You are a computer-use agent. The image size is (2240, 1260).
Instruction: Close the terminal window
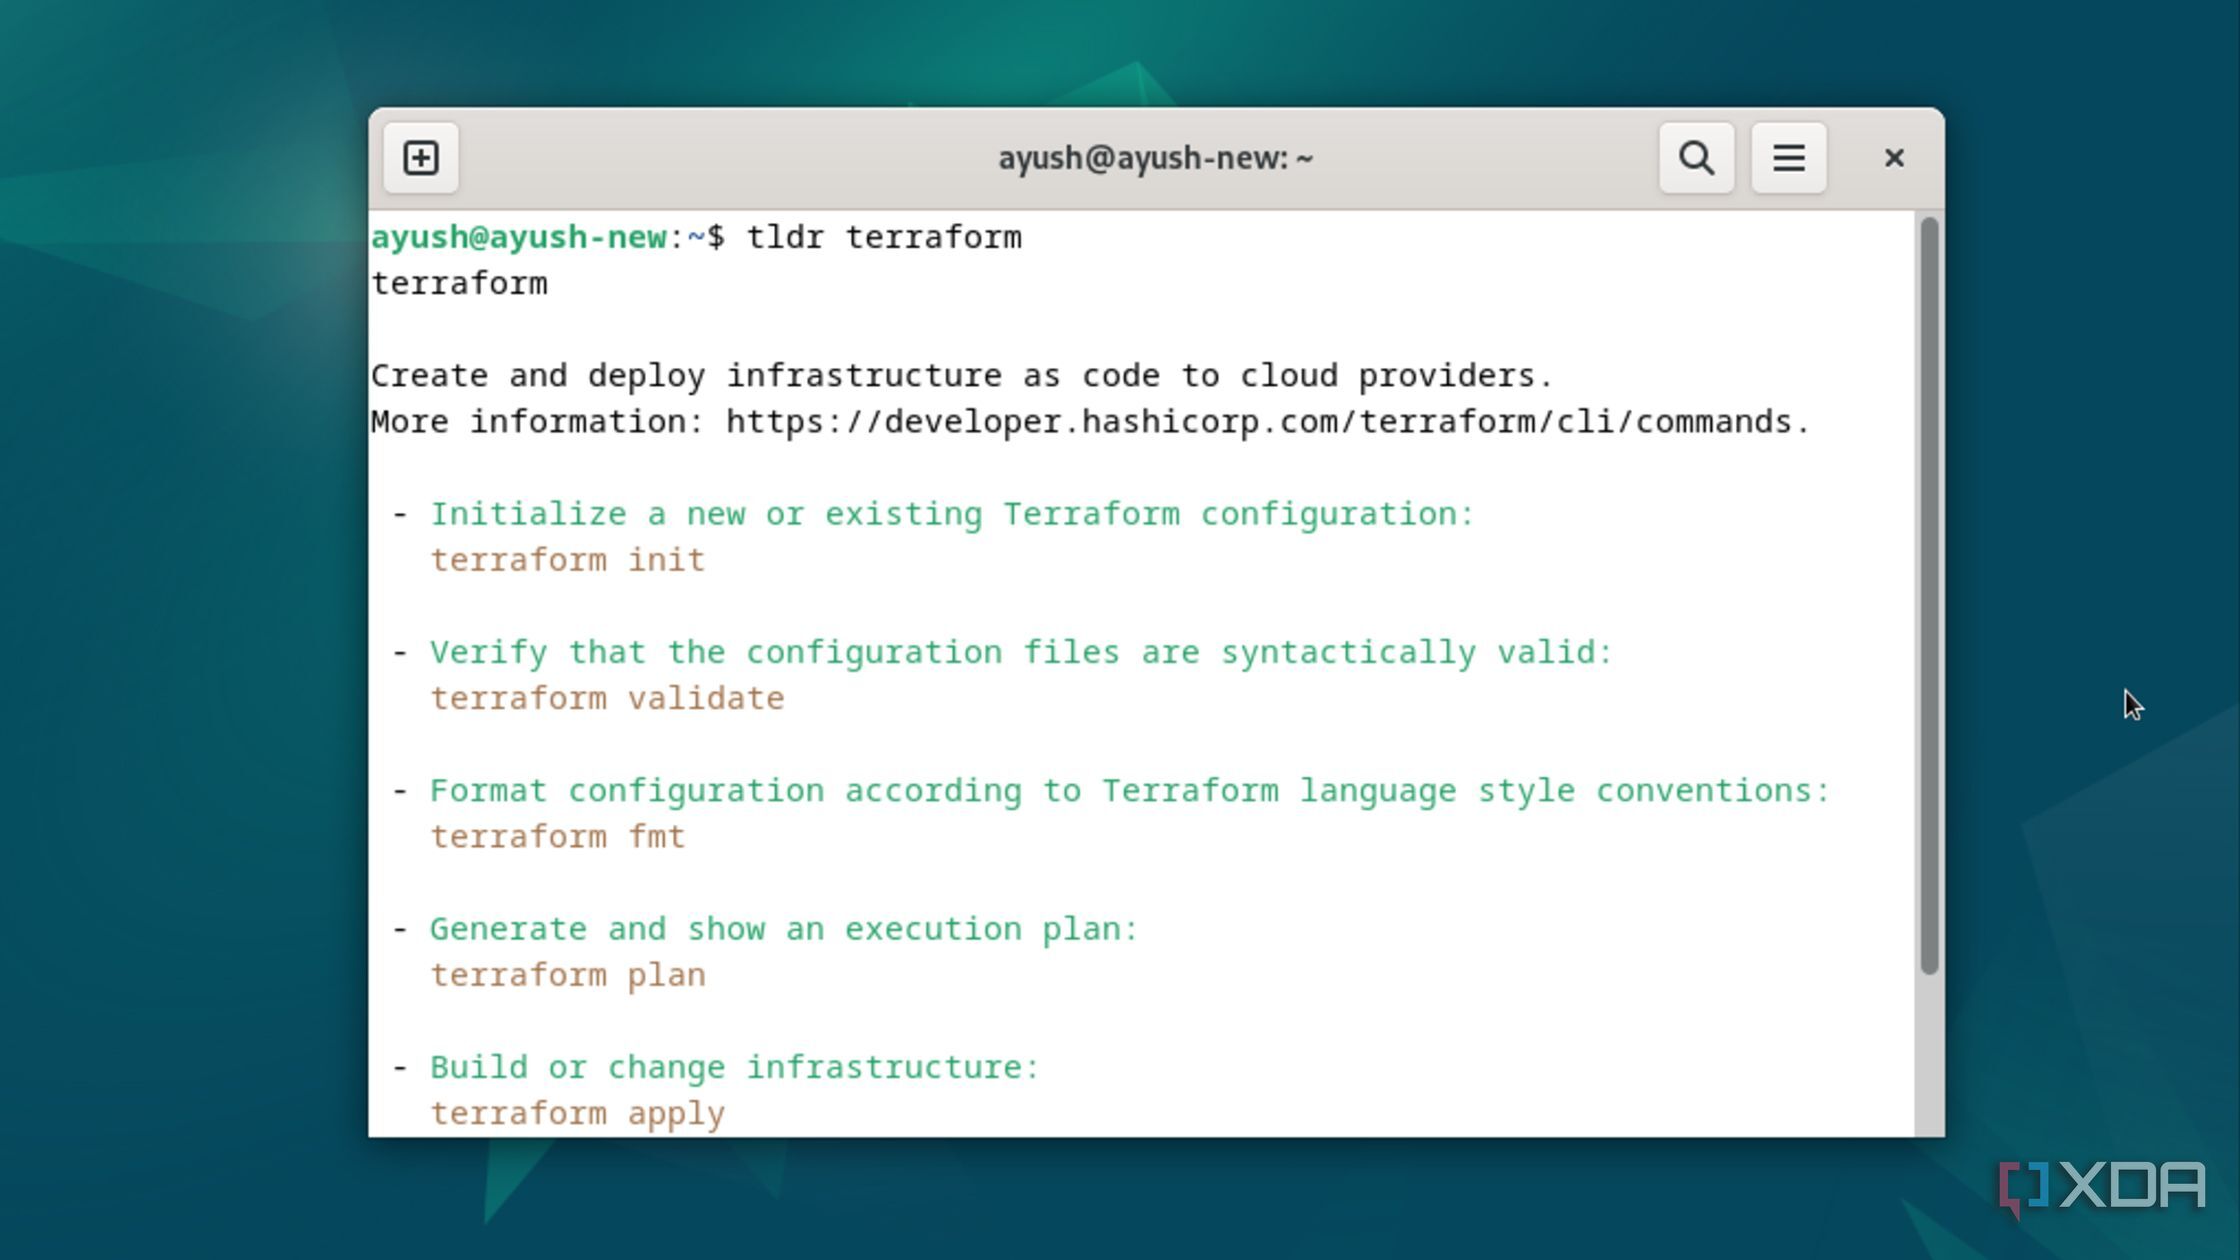pos(1893,158)
